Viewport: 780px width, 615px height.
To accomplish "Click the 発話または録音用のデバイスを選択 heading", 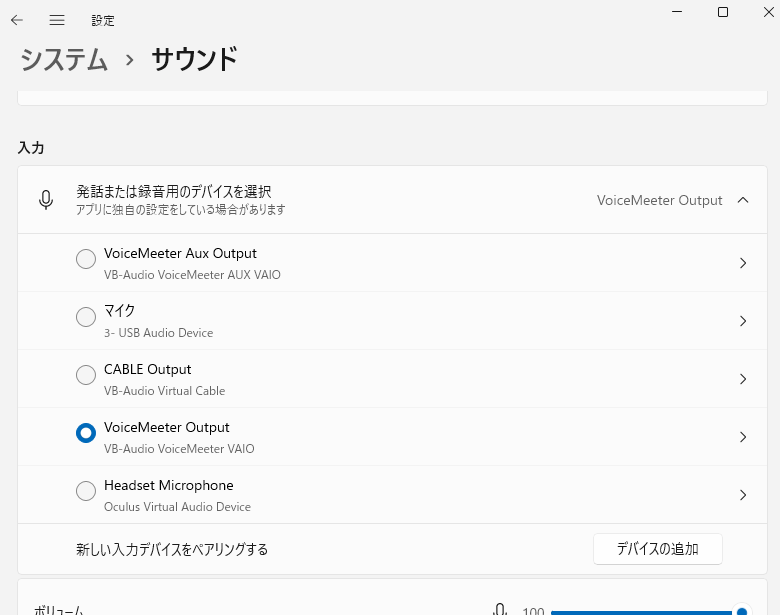I will click(x=174, y=192).
